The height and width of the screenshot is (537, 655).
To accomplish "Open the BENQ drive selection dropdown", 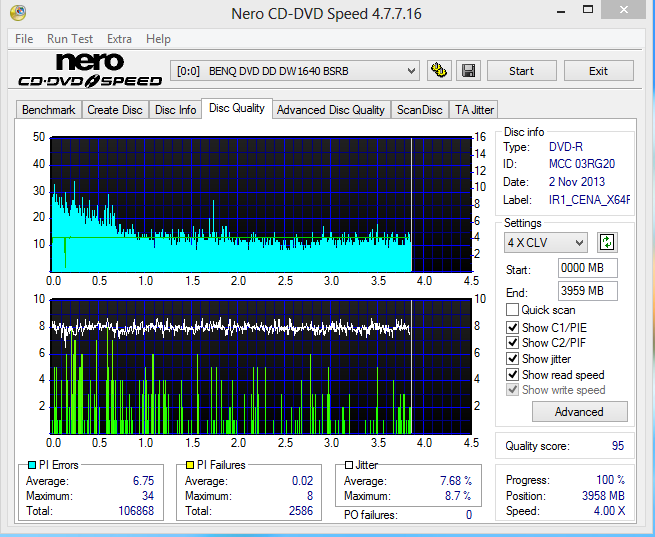I will [x=295, y=71].
